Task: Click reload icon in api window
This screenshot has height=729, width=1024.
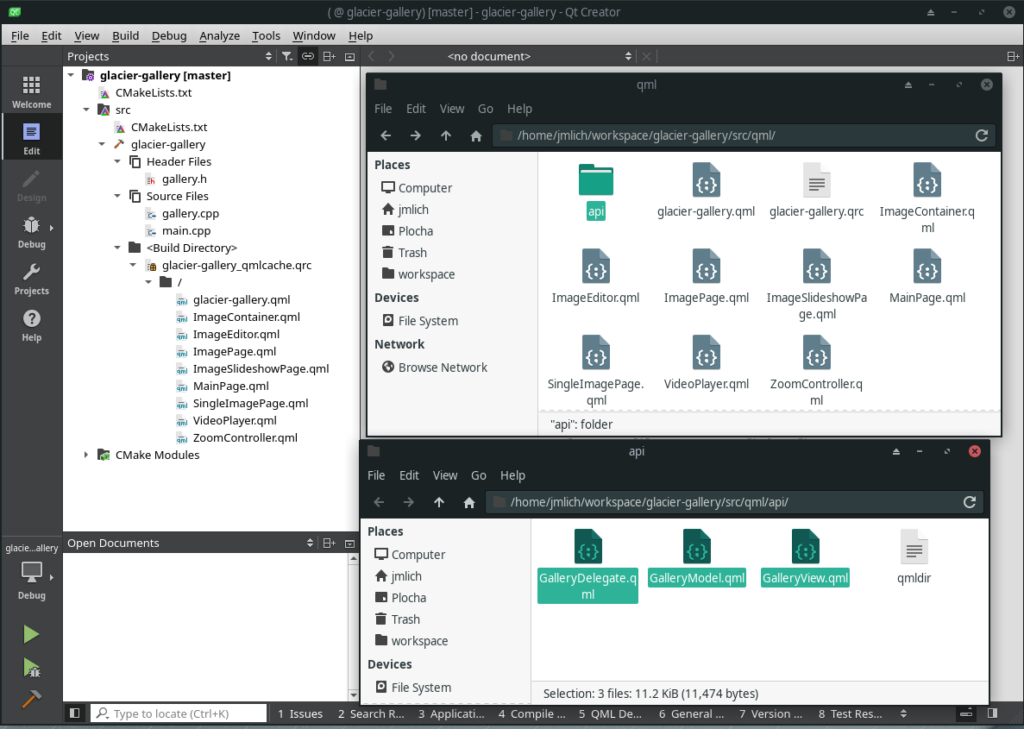Action: (969, 502)
